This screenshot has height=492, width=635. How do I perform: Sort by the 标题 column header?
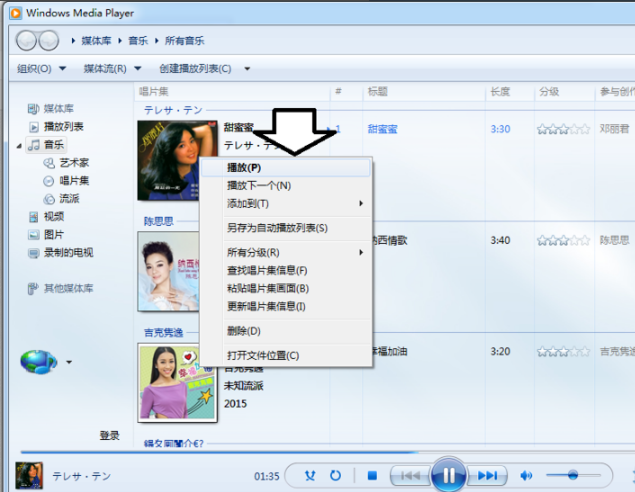click(424, 92)
